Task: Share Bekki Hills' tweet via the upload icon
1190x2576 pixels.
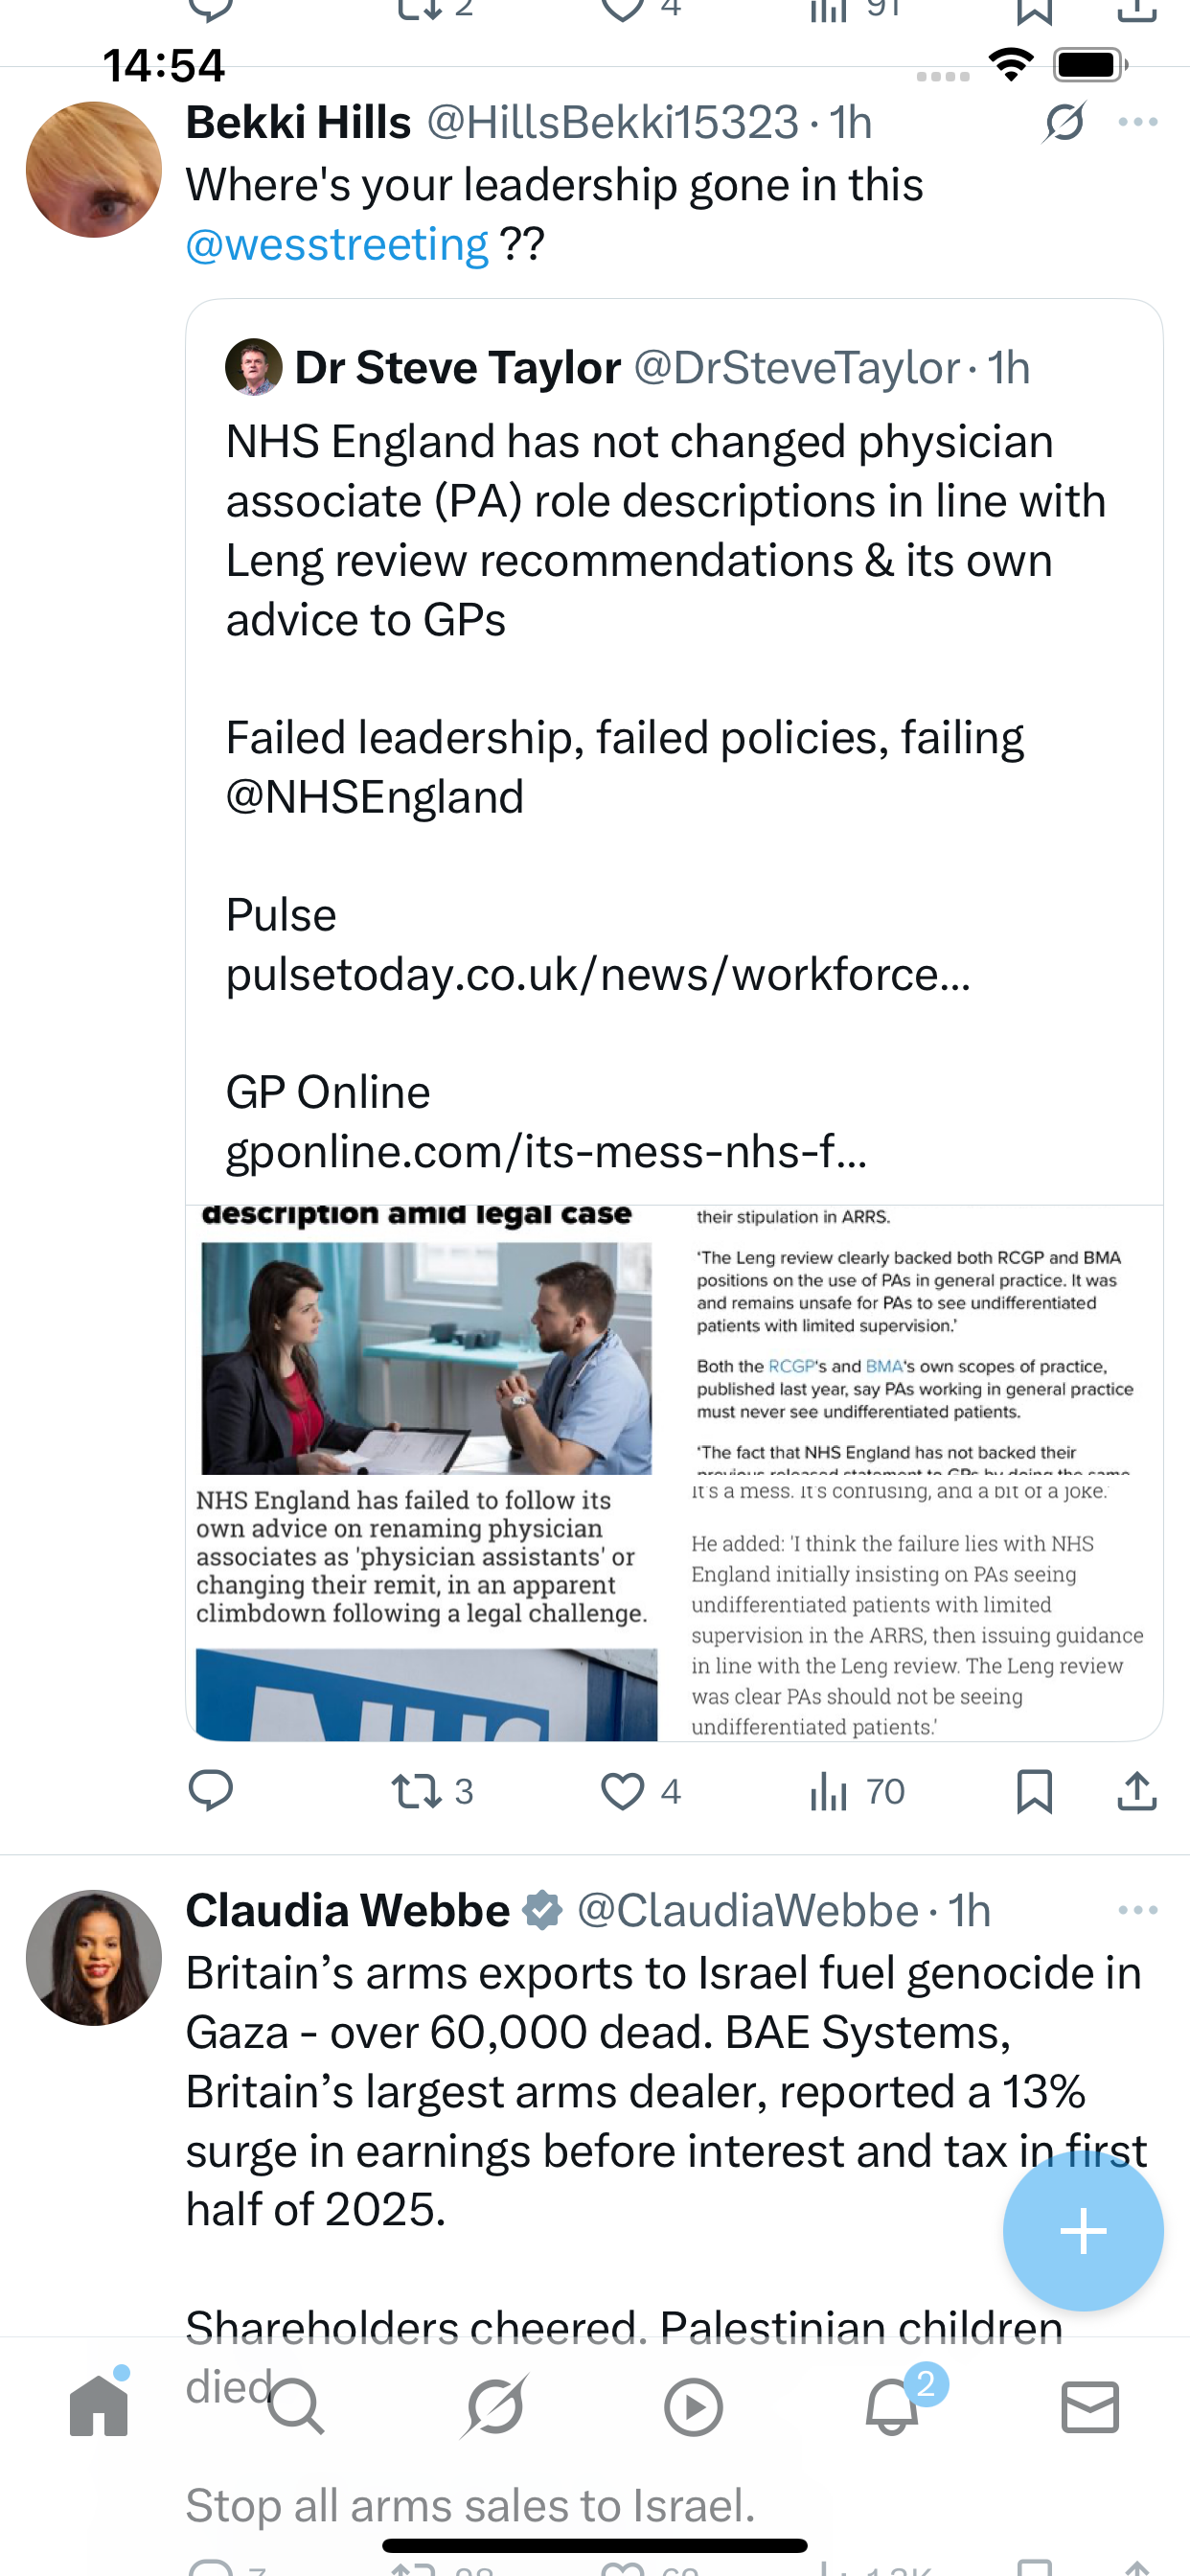Action: coord(1137,1790)
